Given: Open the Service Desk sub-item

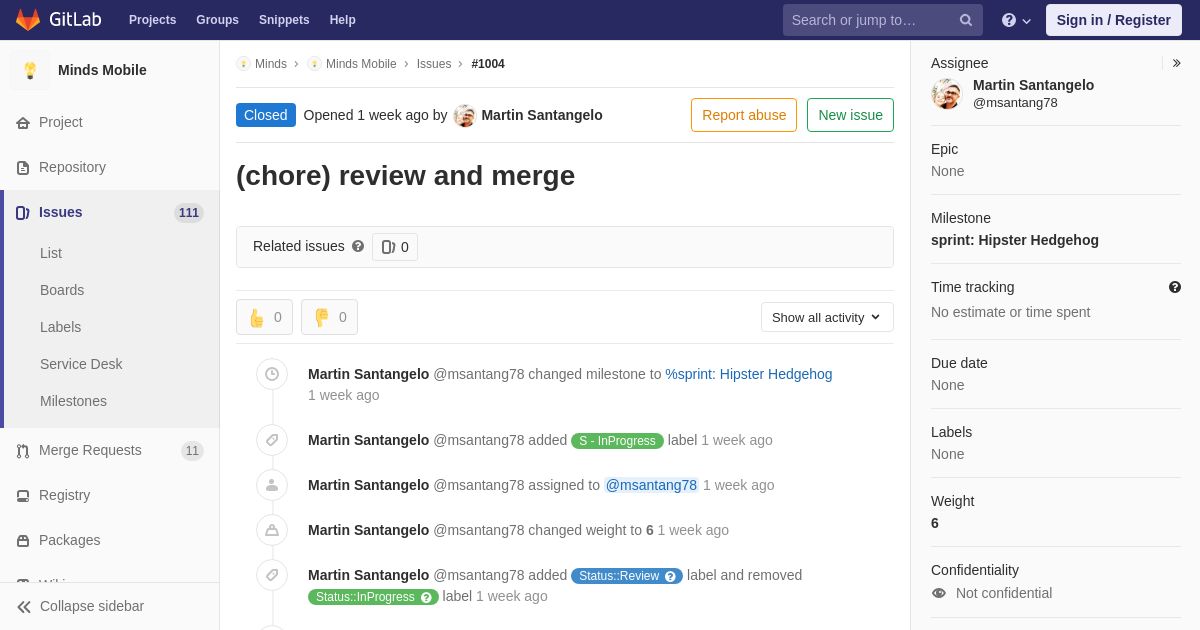Looking at the screenshot, I should coord(81,364).
